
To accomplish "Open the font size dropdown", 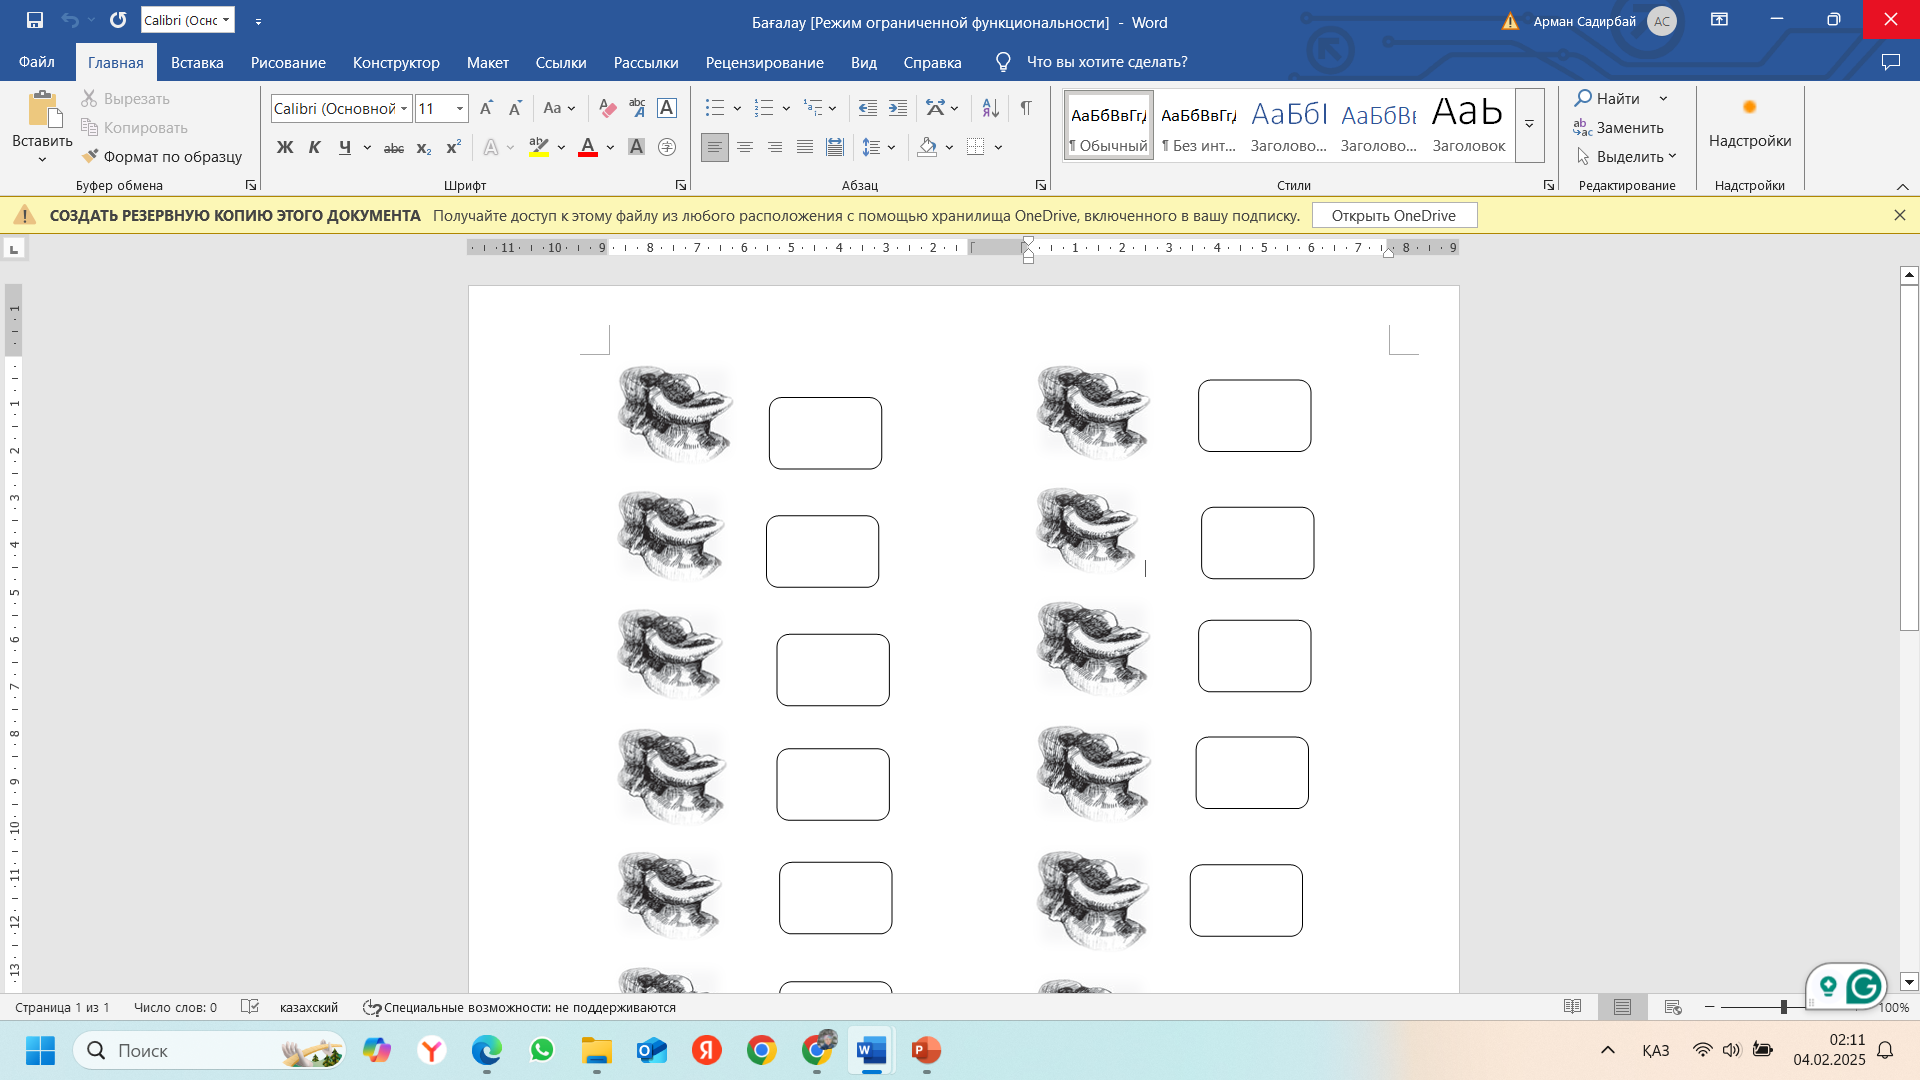I will click(460, 108).
